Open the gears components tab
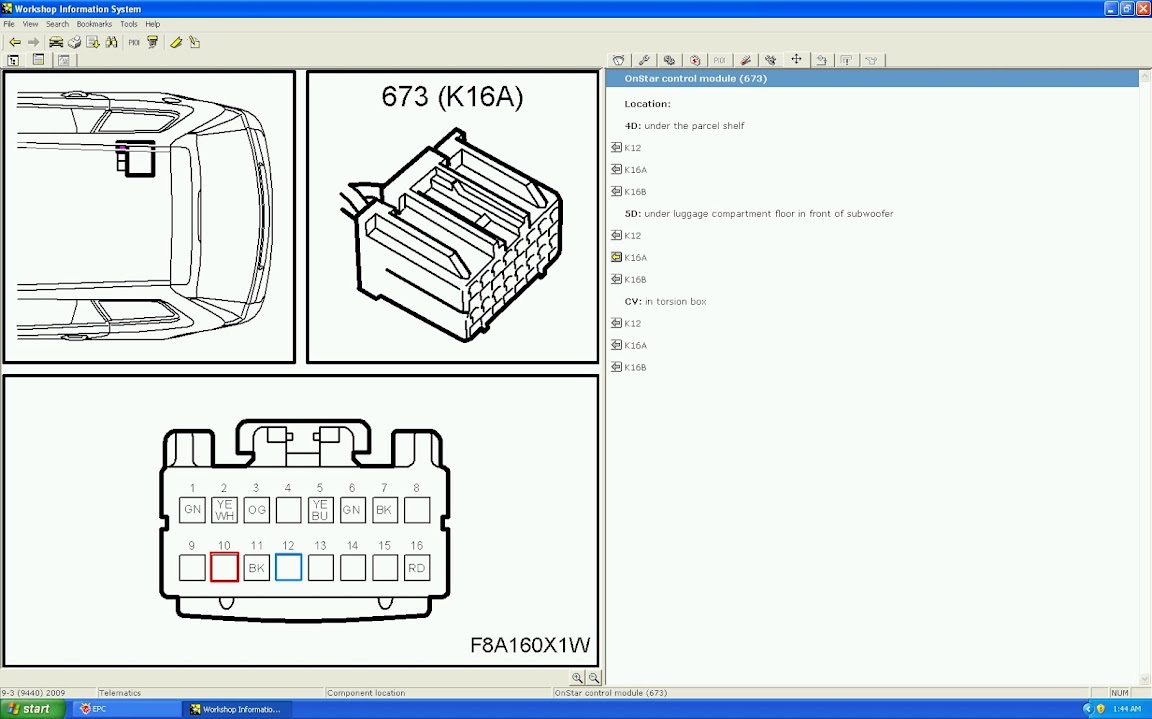This screenshot has height=719, width=1152. pyautogui.click(x=669, y=60)
